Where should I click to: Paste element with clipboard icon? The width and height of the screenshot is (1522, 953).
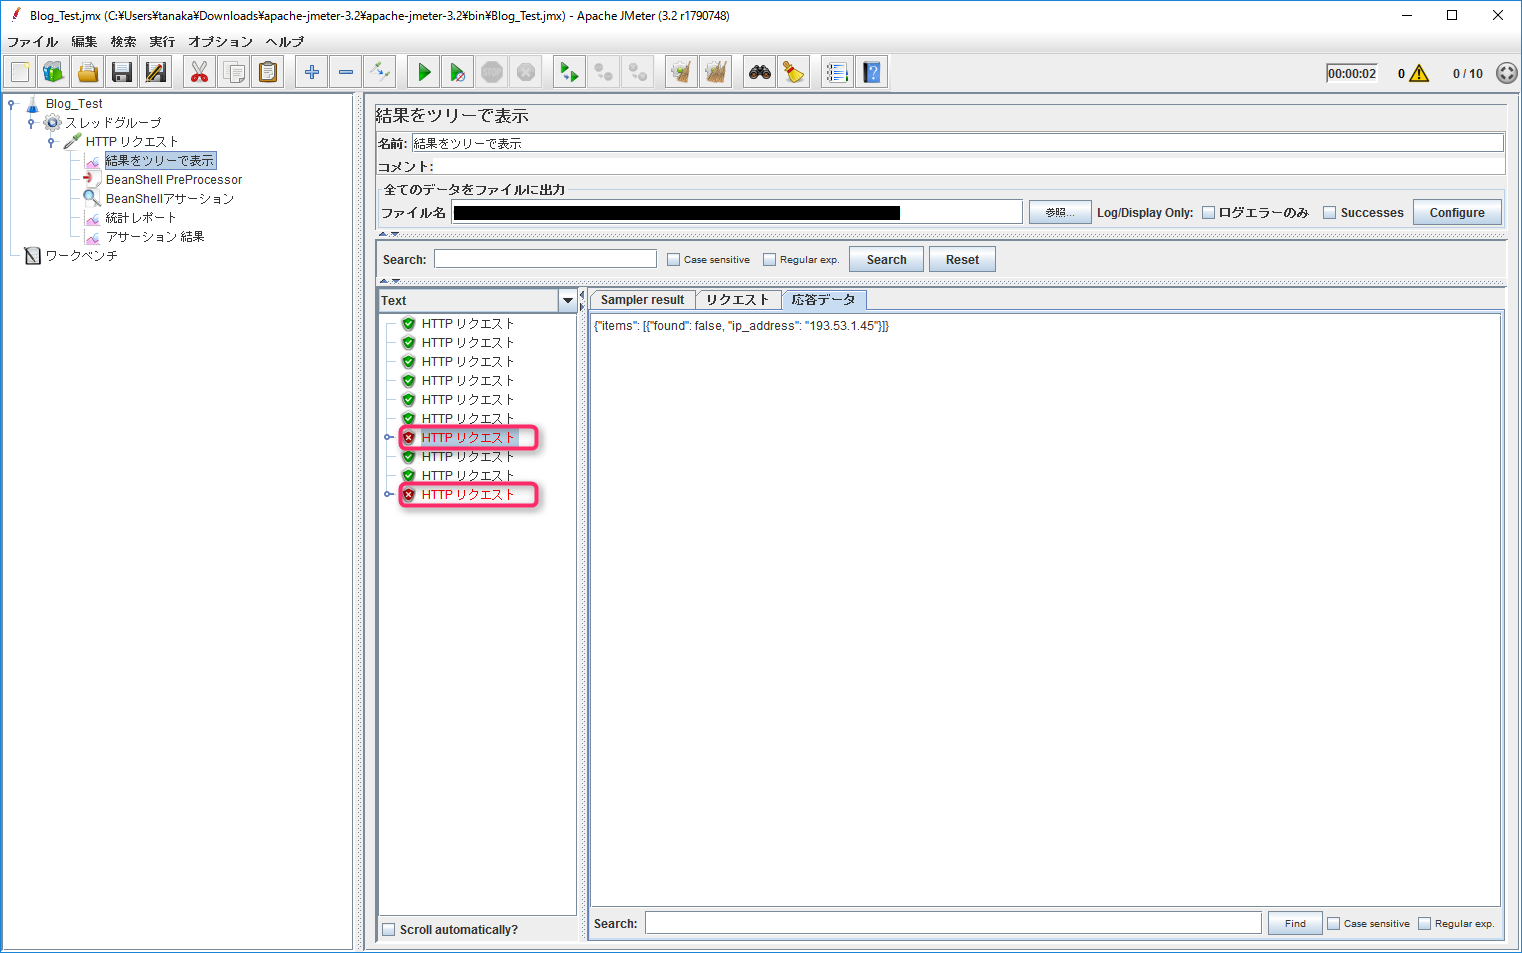[268, 72]
